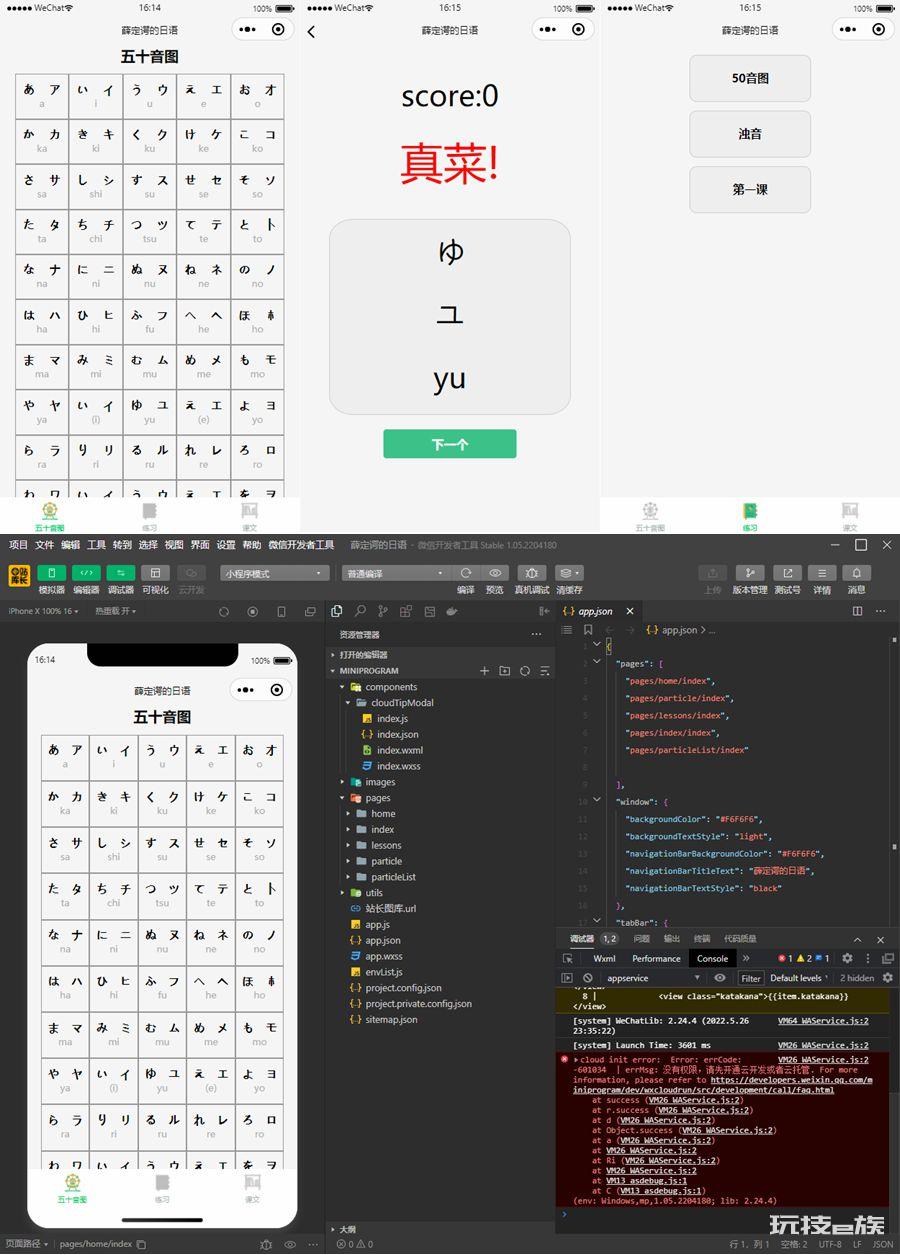Click the 云开发 cloud development icon
This screenshot has height=1255, width=900.
191,573
